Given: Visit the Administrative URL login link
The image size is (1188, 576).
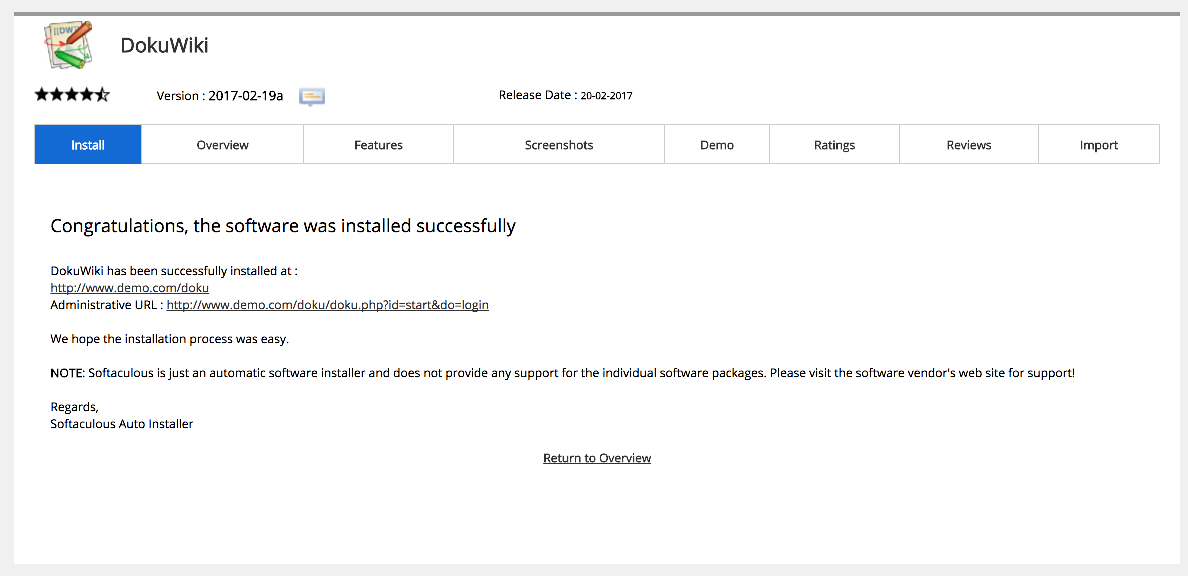Looking at the screenshot, I should pyautogui.click(x=327, y=305).
